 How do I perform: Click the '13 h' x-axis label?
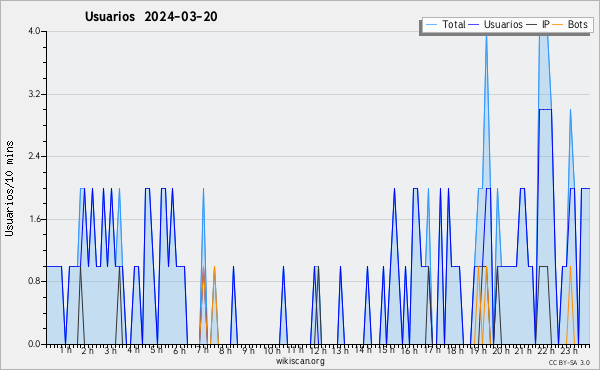(340, 350)
